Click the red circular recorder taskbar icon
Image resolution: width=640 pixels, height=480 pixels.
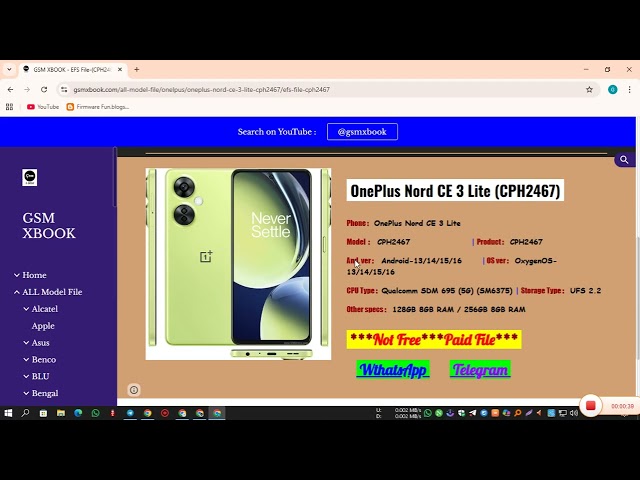165,413
